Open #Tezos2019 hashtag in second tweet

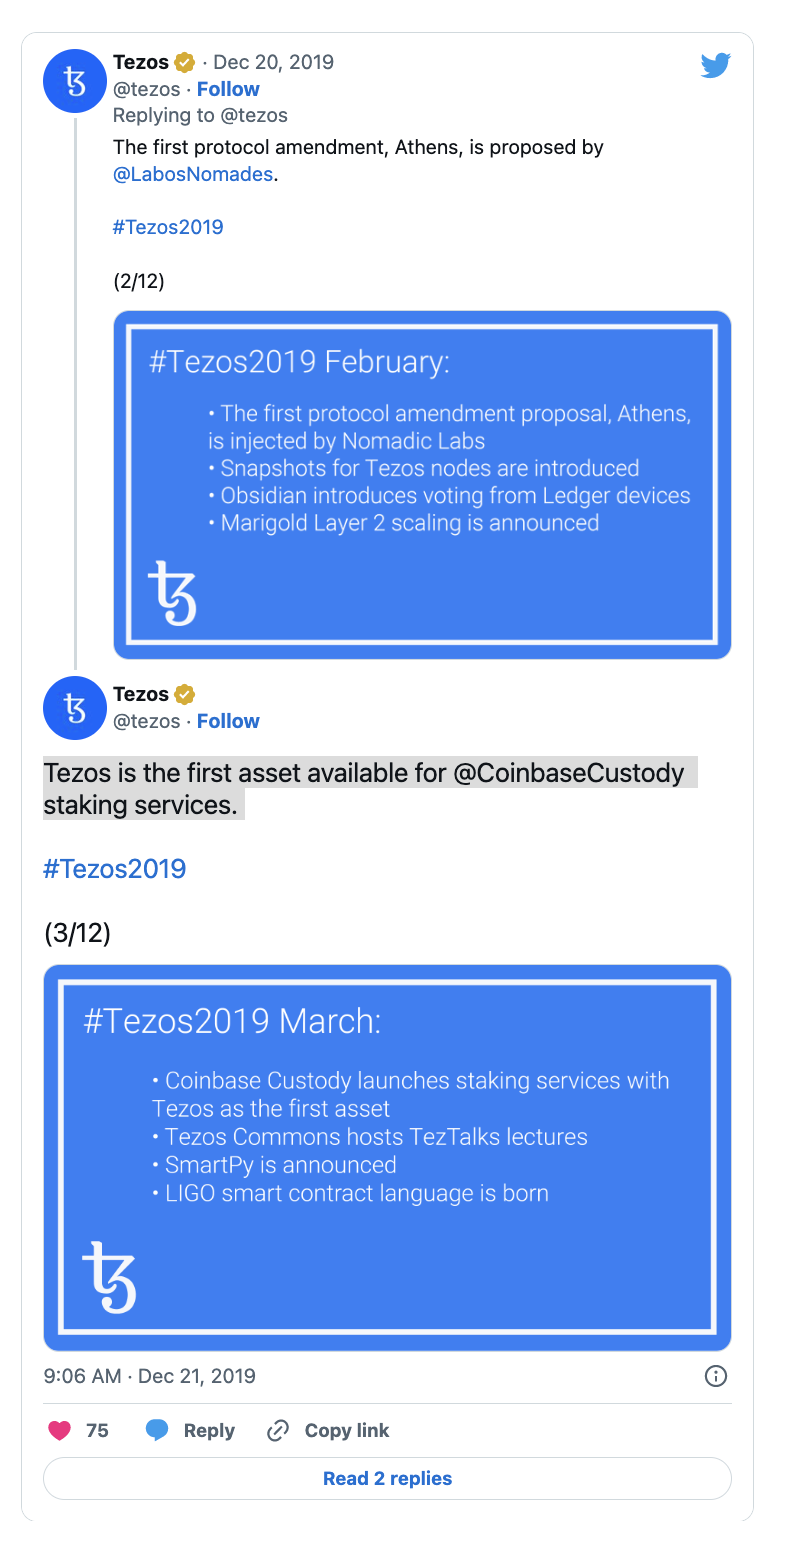tap(115, 868)
